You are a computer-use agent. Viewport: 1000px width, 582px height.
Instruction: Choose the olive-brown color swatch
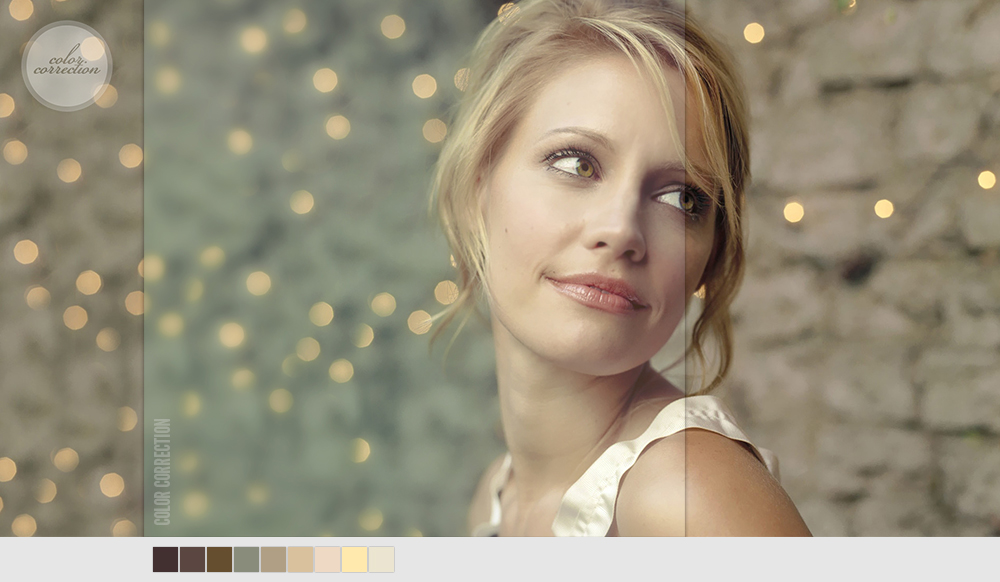219,560
